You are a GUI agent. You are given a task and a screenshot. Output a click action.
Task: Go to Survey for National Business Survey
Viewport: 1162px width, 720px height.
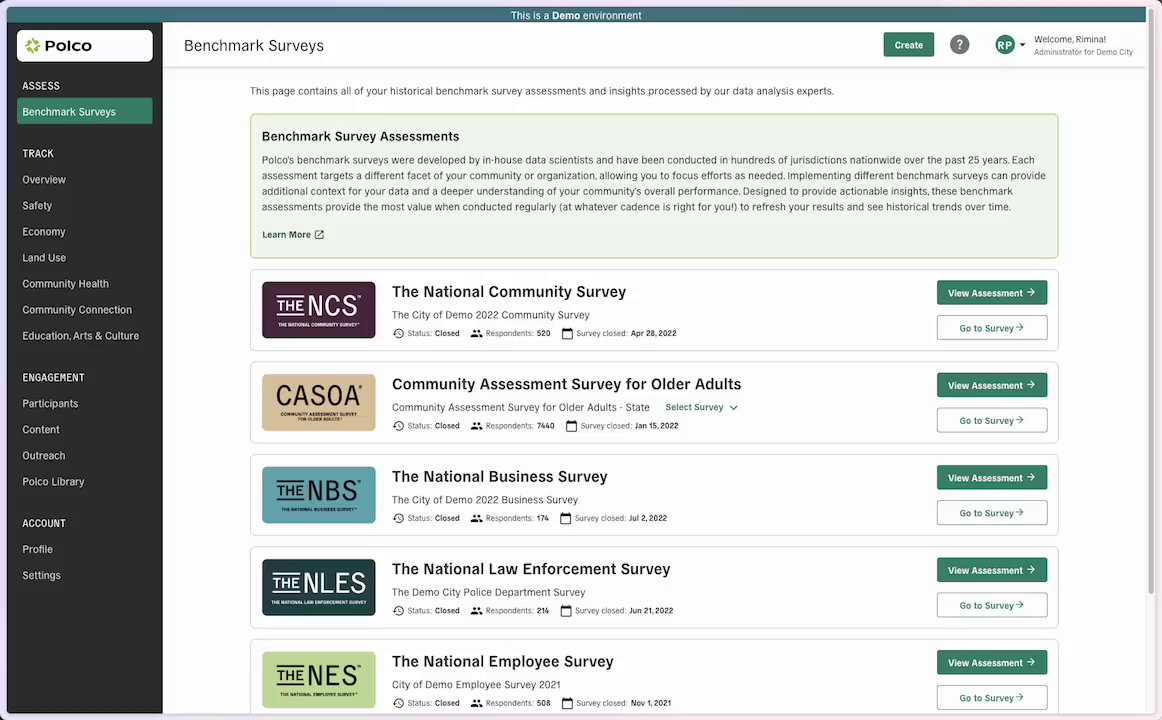click(992, 513)
